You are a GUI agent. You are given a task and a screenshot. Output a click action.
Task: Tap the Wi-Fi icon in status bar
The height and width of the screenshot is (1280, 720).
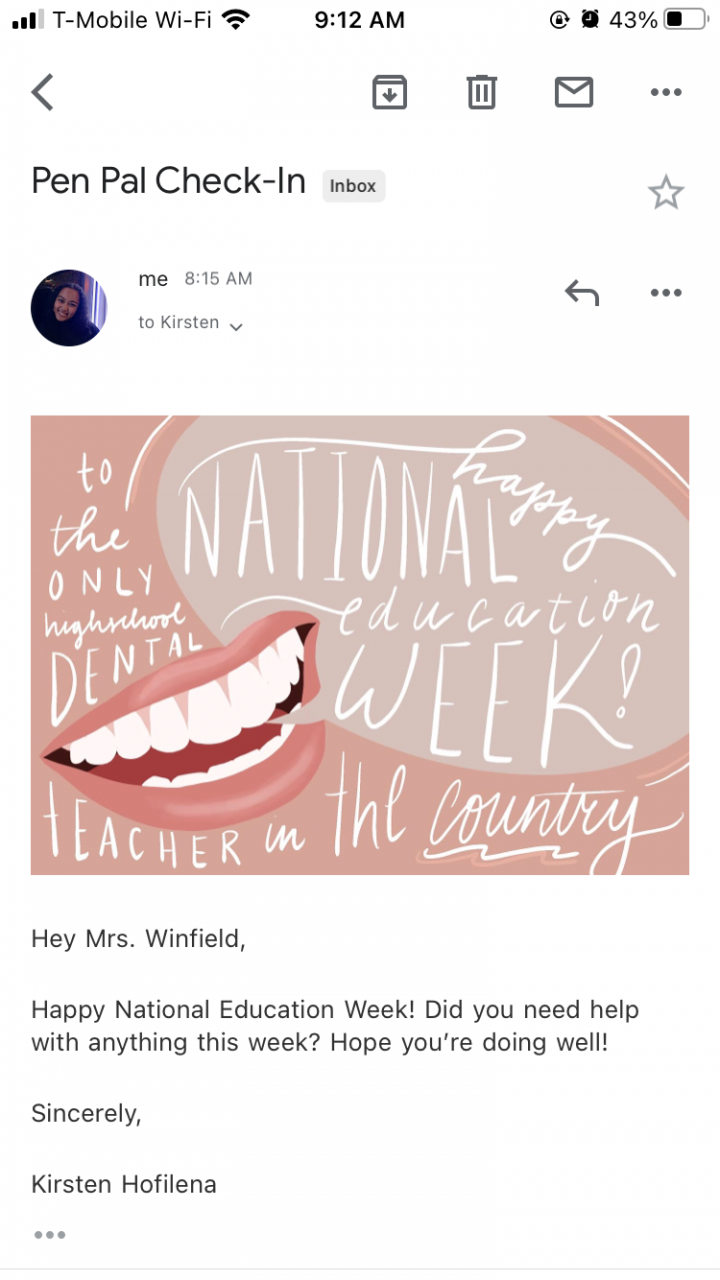[236, 19]
